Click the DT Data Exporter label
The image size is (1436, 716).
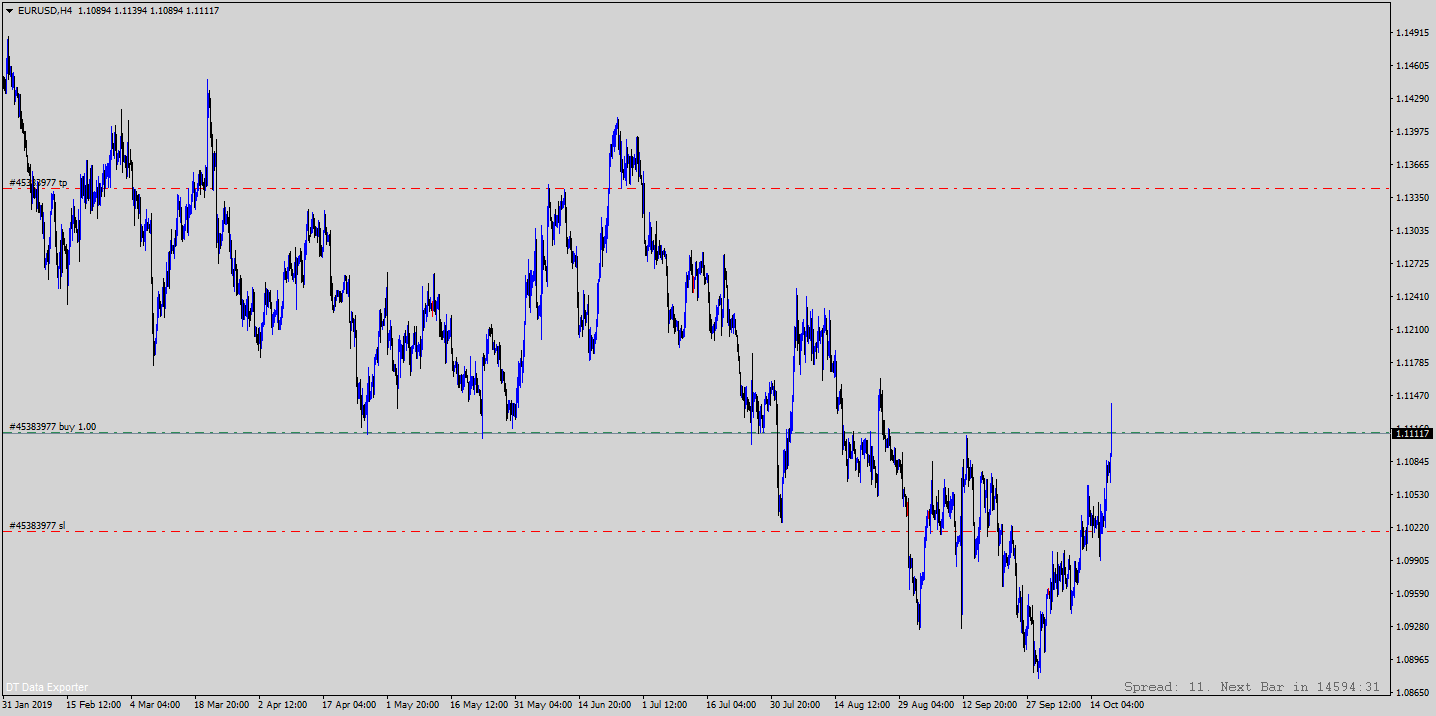[x=47, y=687]
